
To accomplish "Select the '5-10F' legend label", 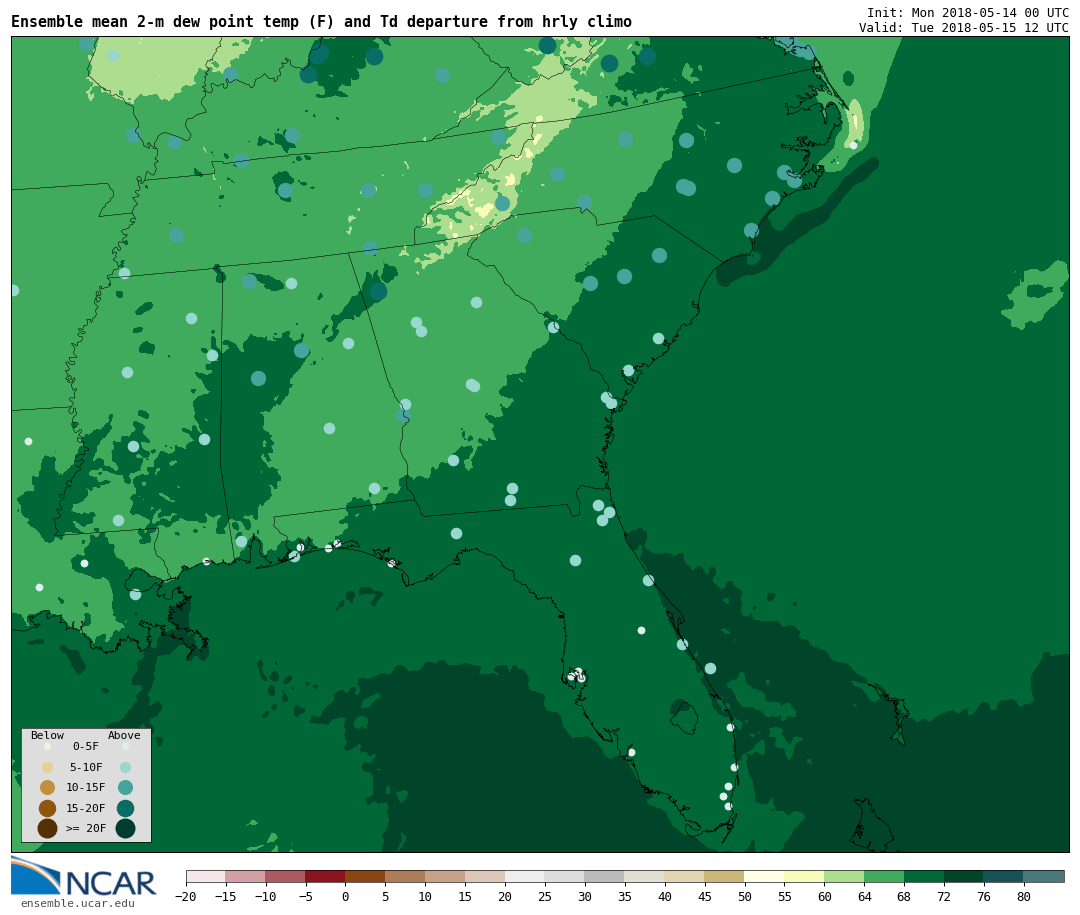I will (86, 768).
